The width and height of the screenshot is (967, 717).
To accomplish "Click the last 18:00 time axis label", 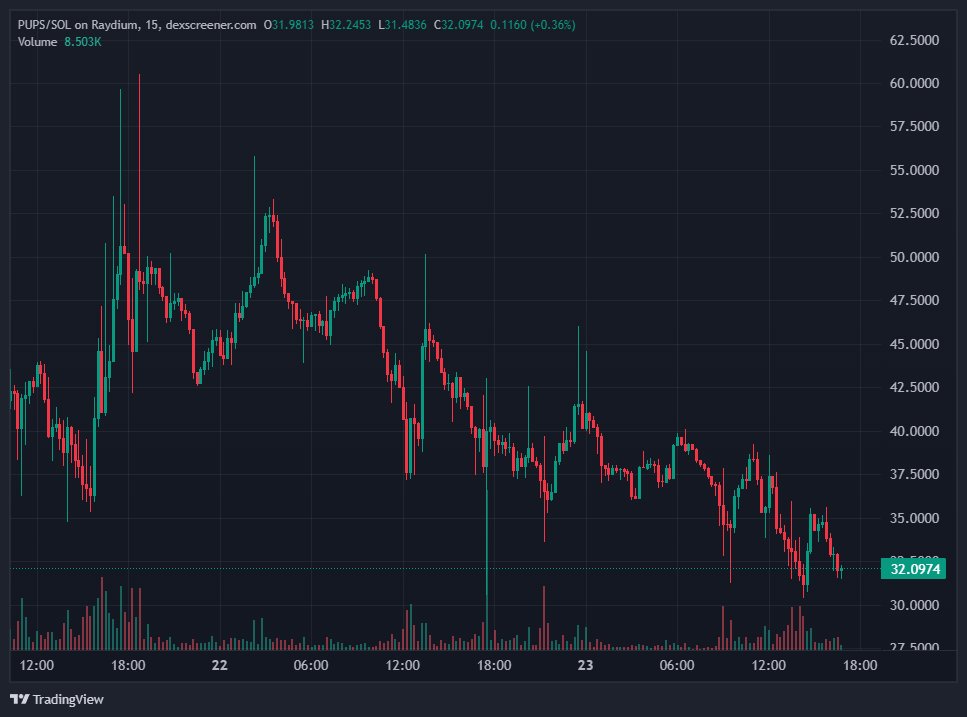I will [x=860, y=665].
